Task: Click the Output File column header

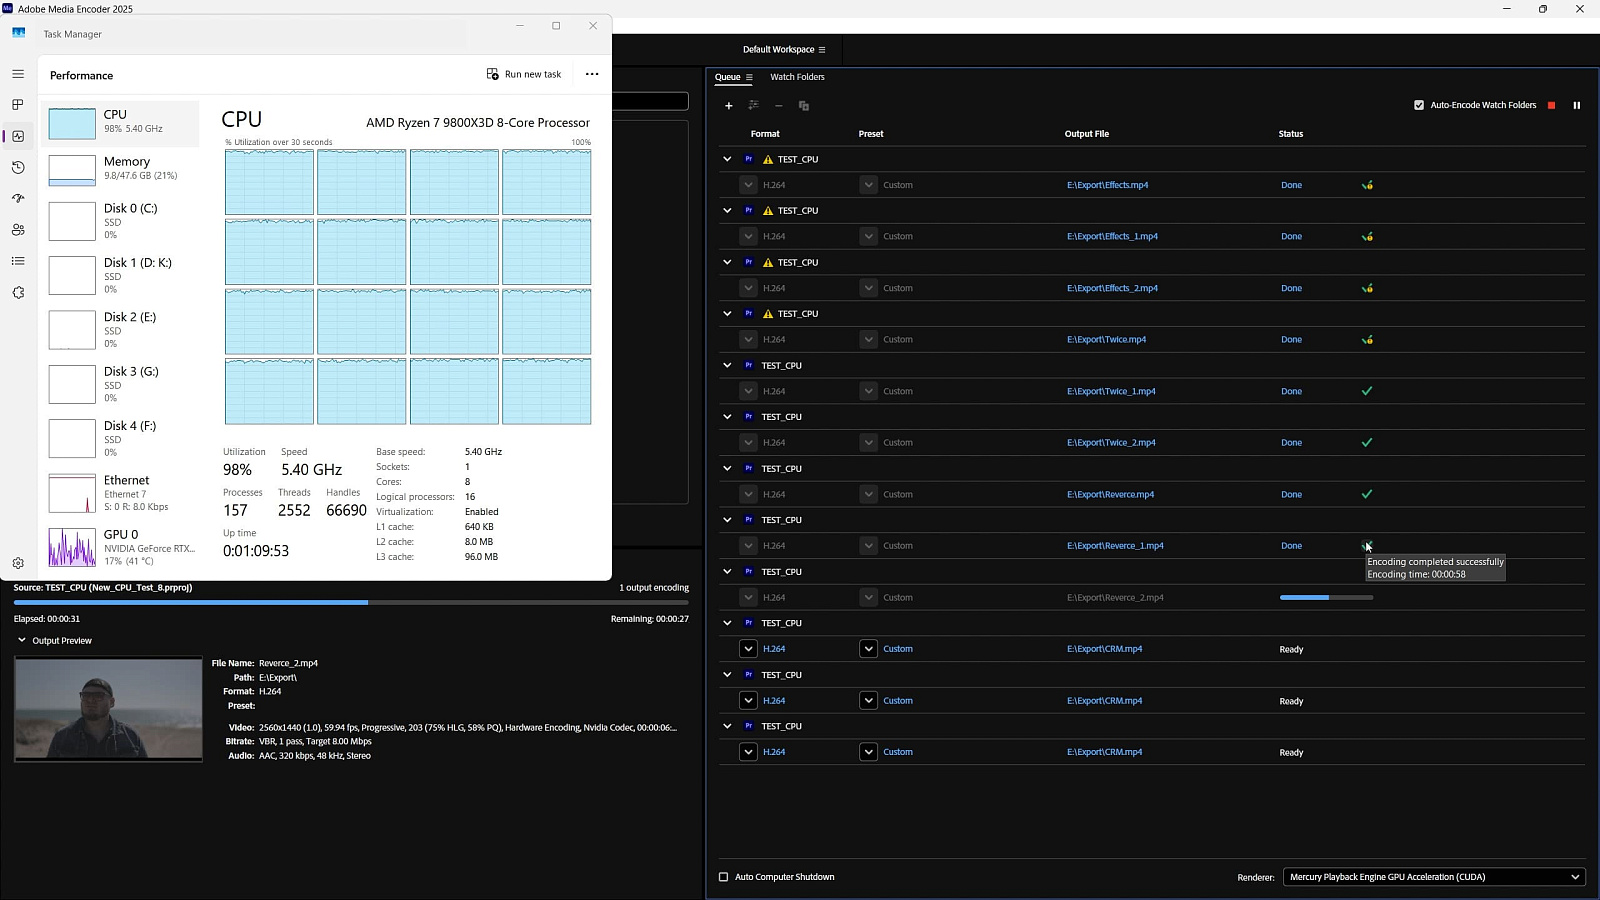Action: point(1086,134)
